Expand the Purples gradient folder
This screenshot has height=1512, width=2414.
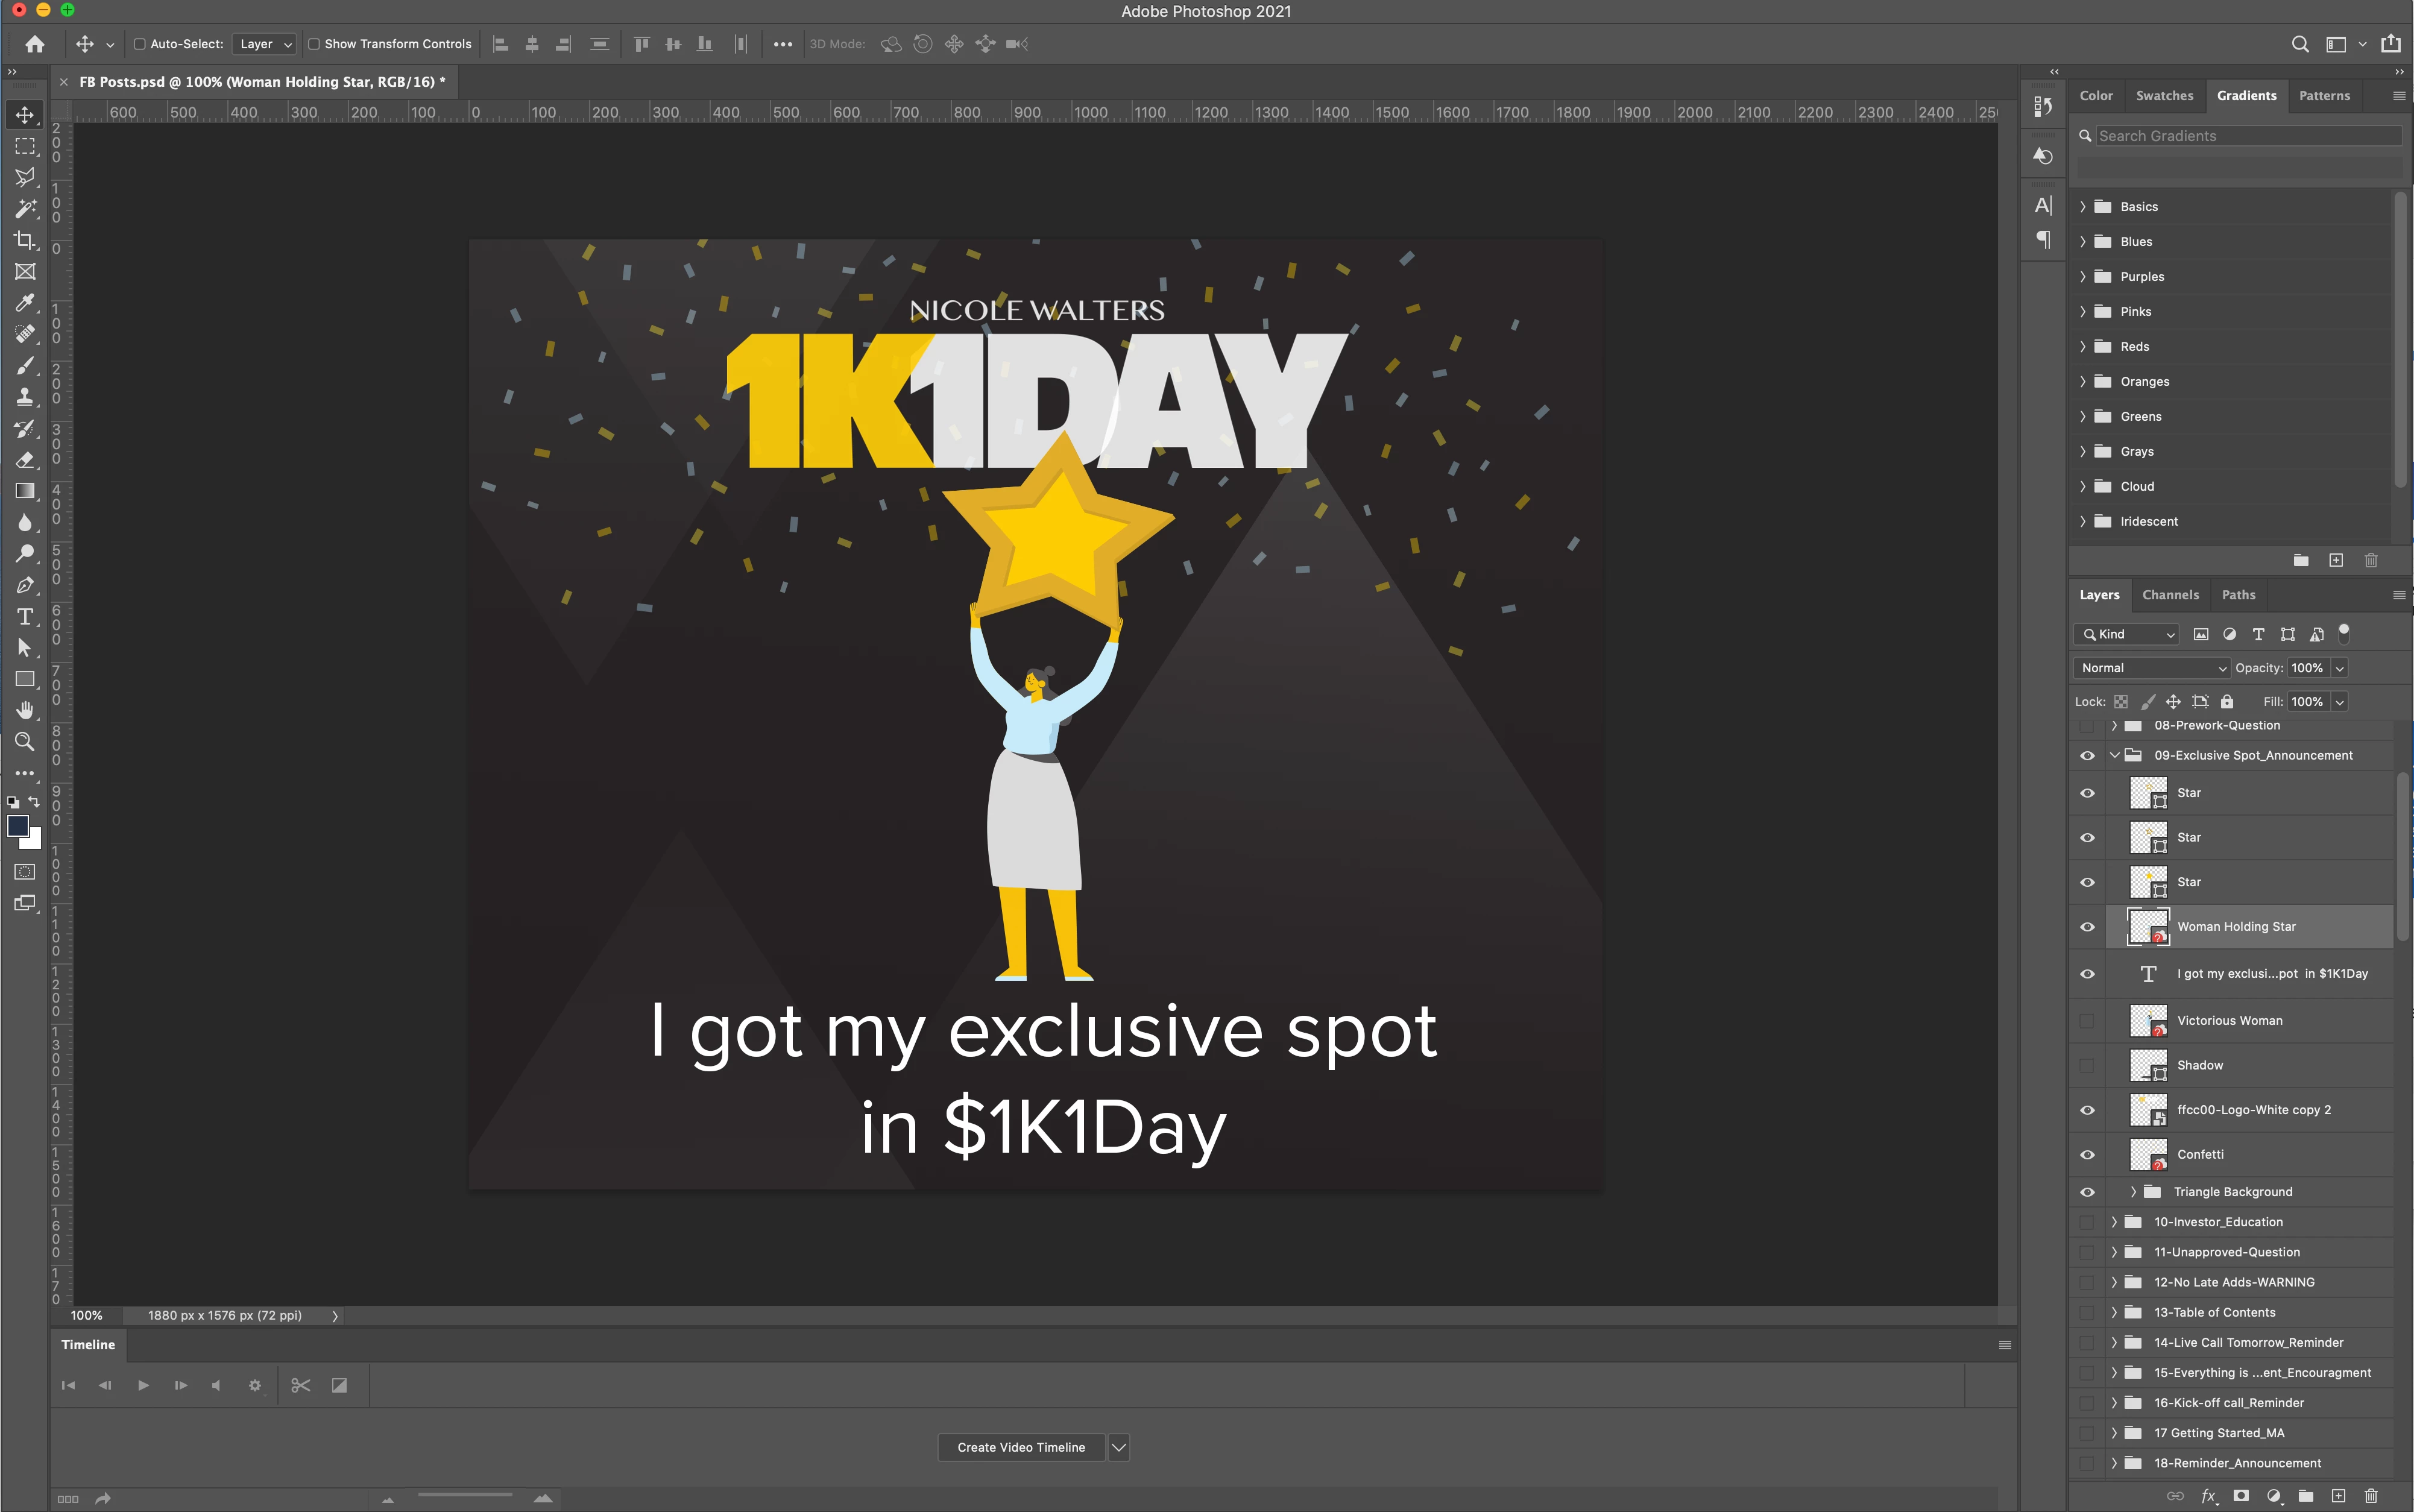point(2083,276)
